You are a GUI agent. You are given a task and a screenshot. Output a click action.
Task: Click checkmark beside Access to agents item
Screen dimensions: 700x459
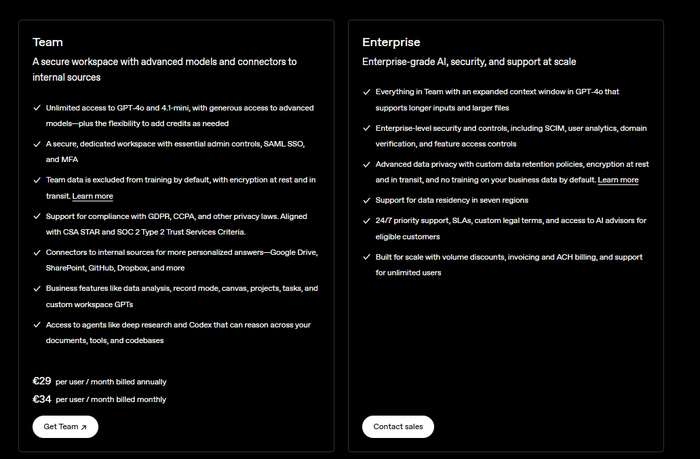[x=37, y=324]
